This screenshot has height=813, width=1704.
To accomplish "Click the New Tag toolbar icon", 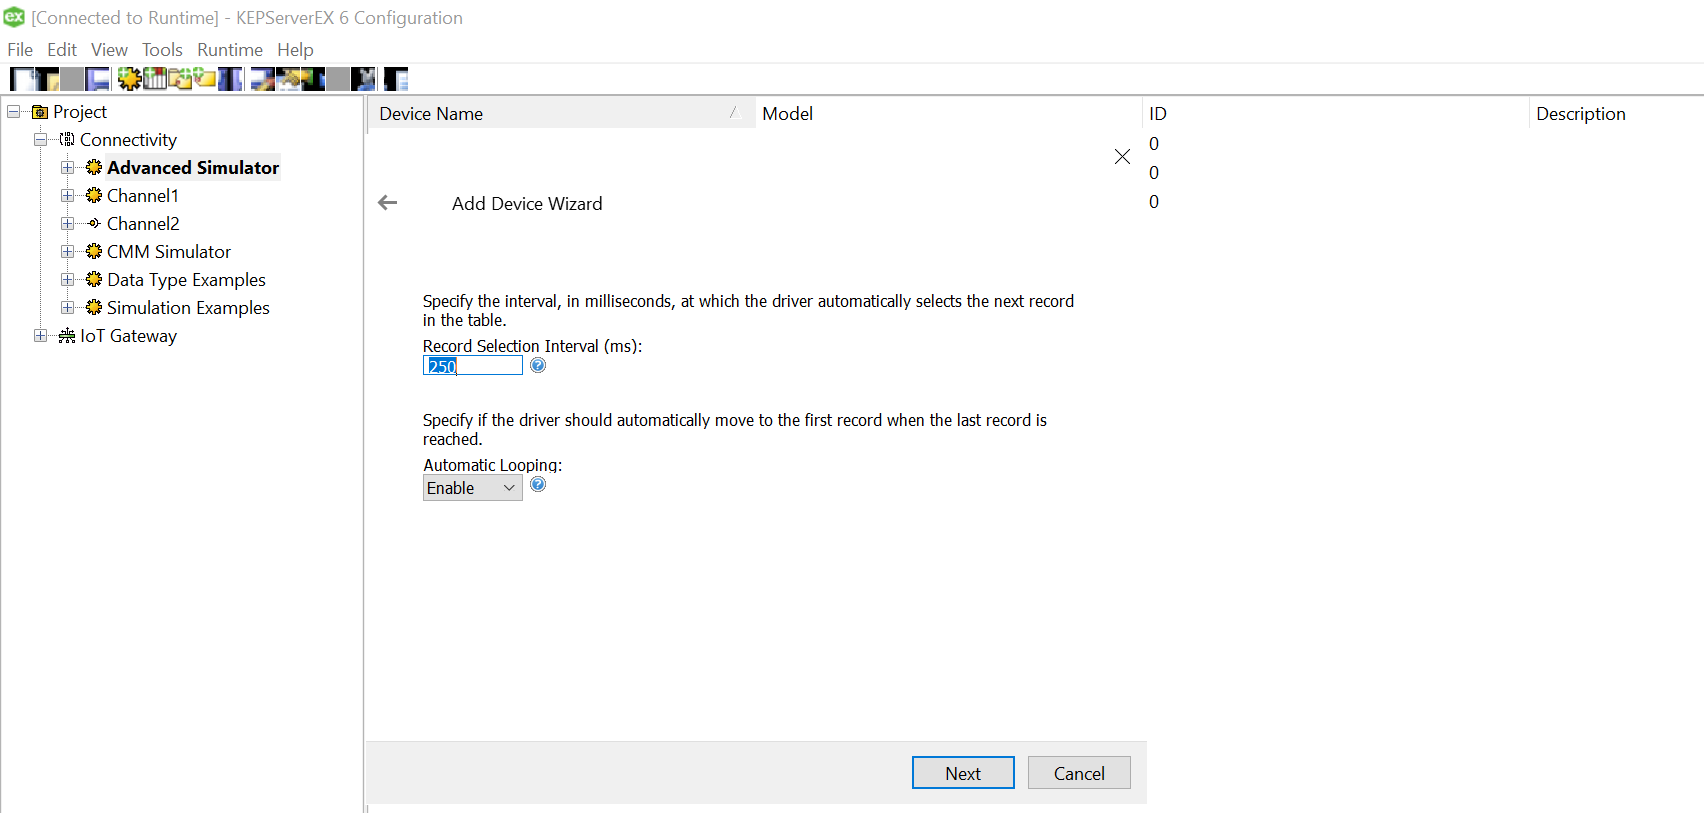I will (x=205, y=79).
